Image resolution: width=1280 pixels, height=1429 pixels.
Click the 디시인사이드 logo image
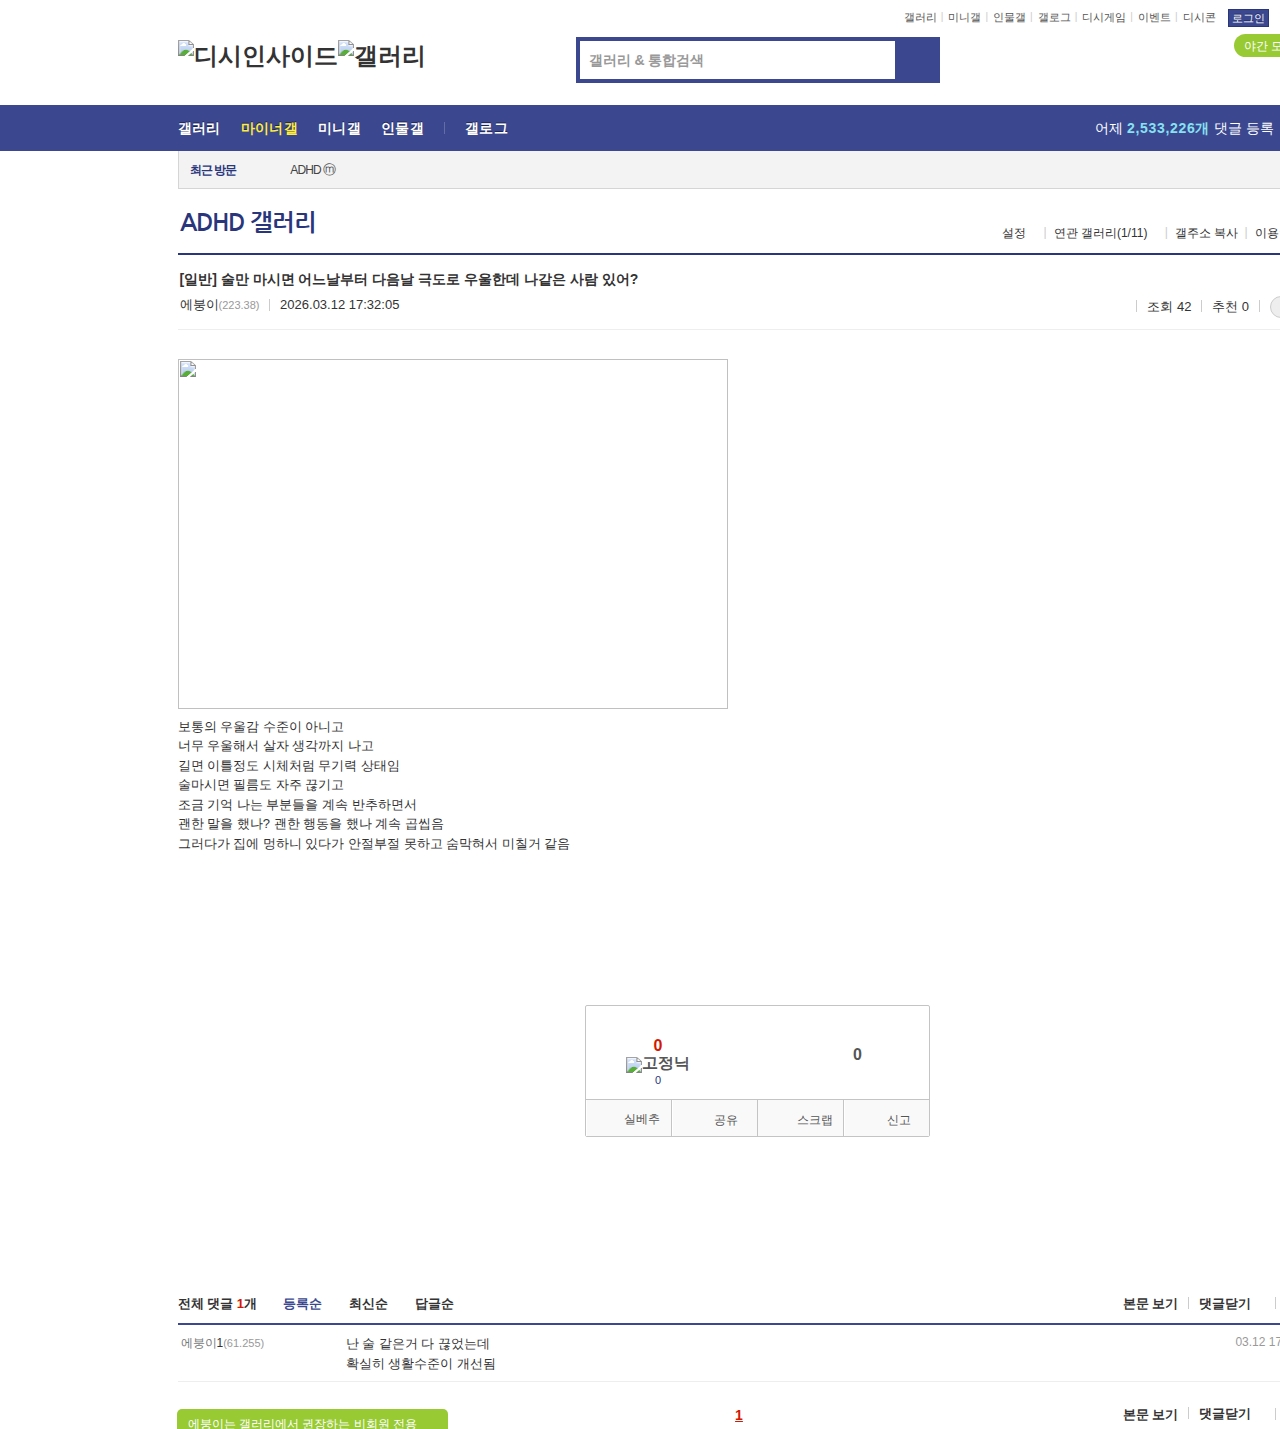click(258, 56)
